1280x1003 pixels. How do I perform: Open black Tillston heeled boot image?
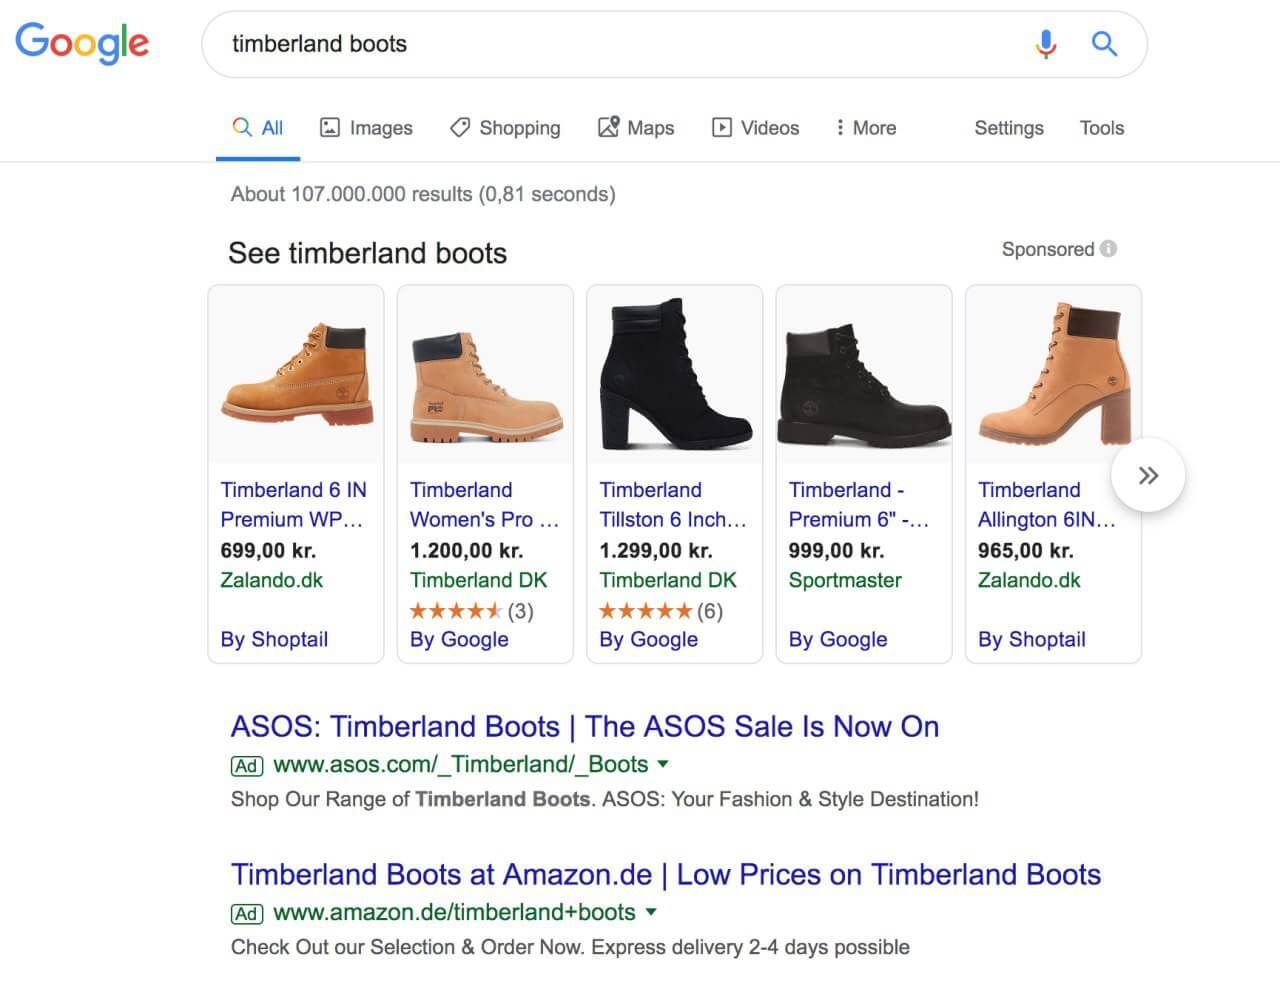tap(674, 374)
